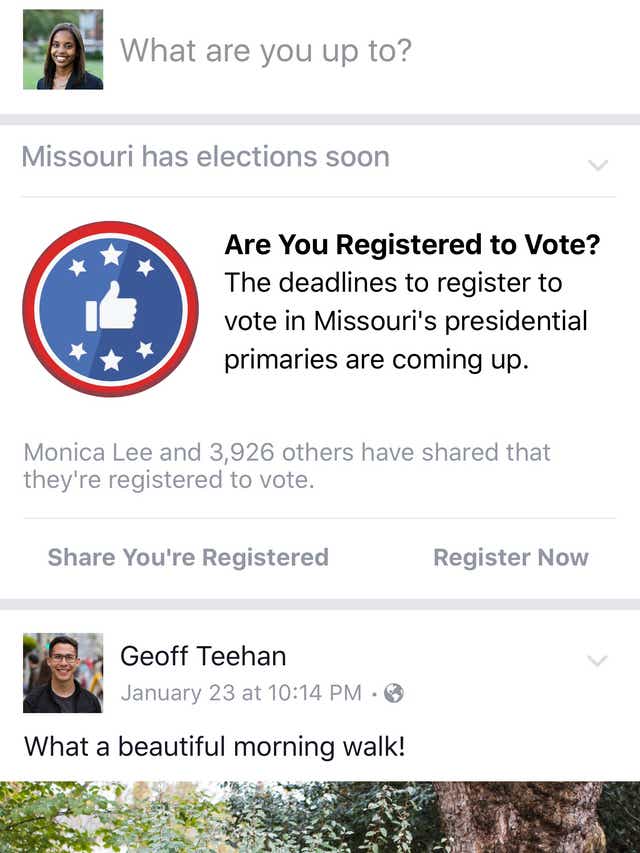Click Register Now
Image resolution: width=640 pixels, height=853 pixels.
[510, 557]
